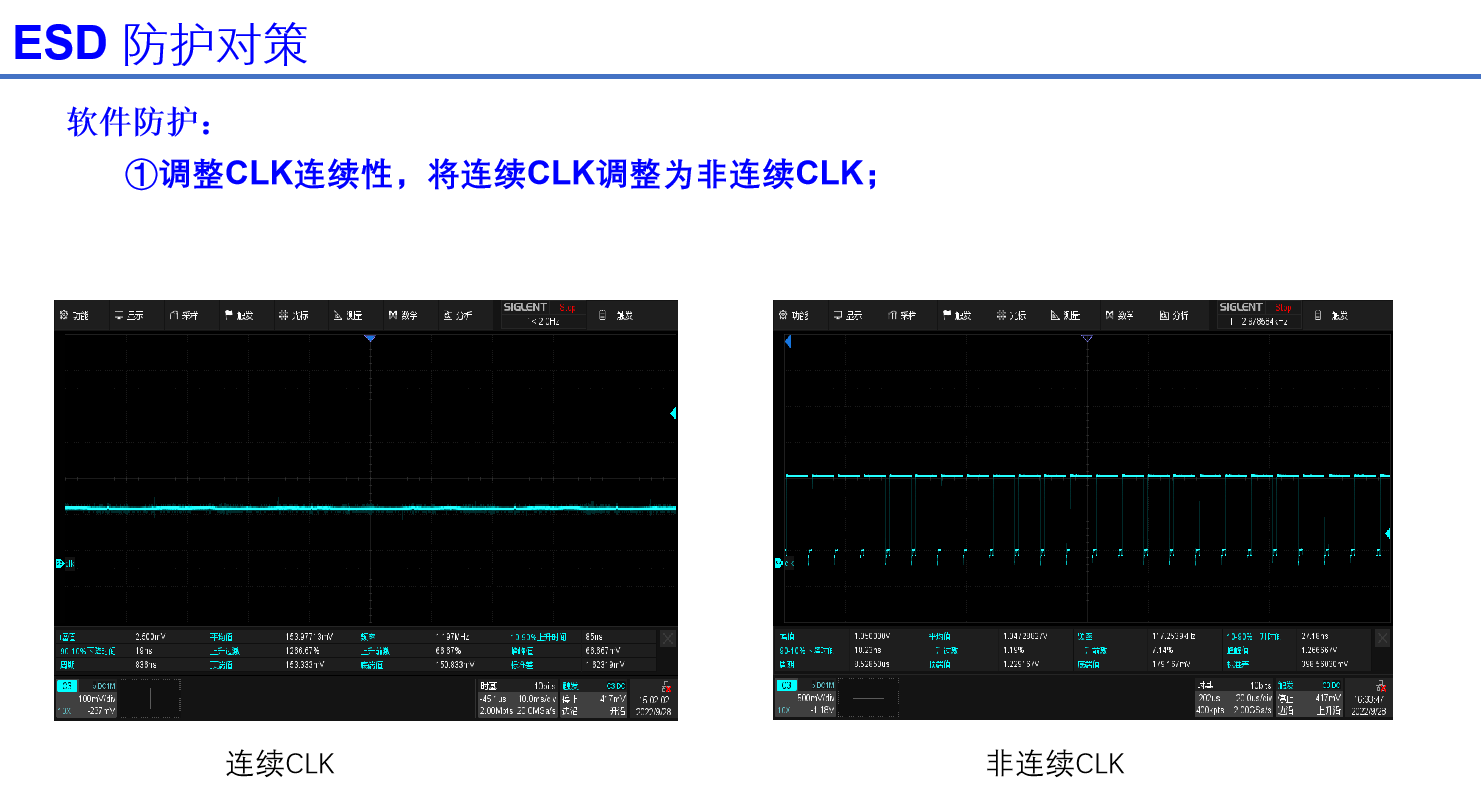
Task: Open the 功能 (Utility) menu icon on left oscilloscope
Action: [x=75, y=315]
